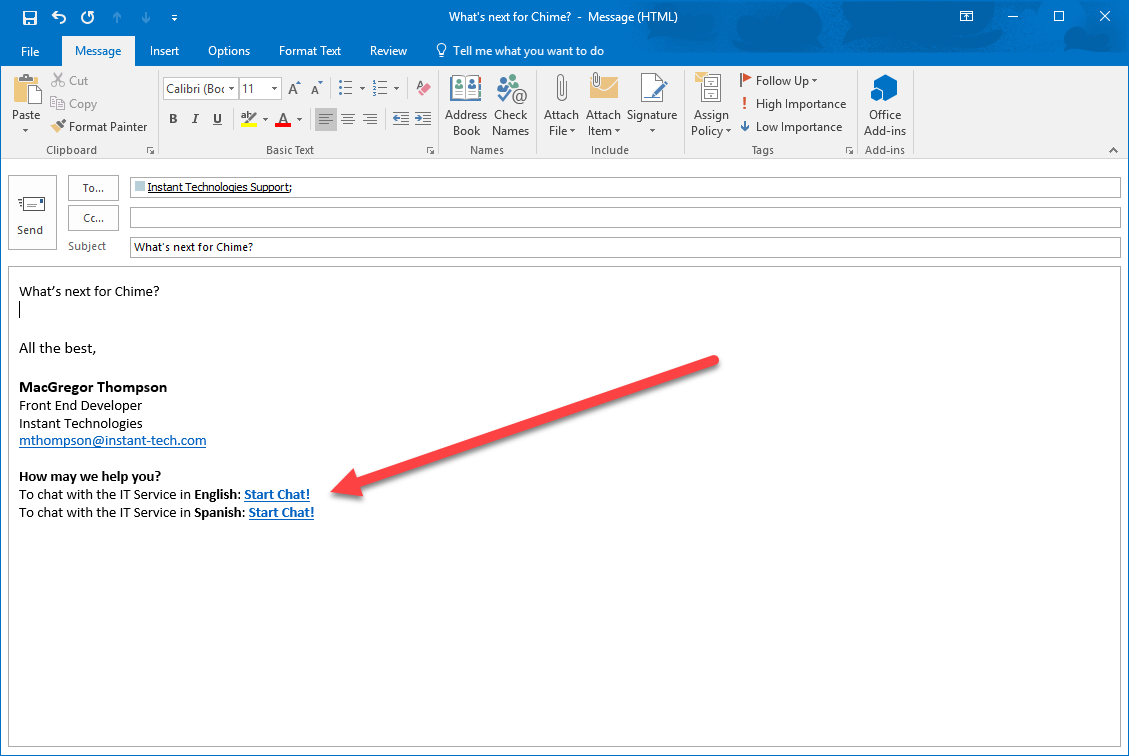The image size is (1129, 756).
Task: Switch to the Options tab
Action: pos(229,51)
